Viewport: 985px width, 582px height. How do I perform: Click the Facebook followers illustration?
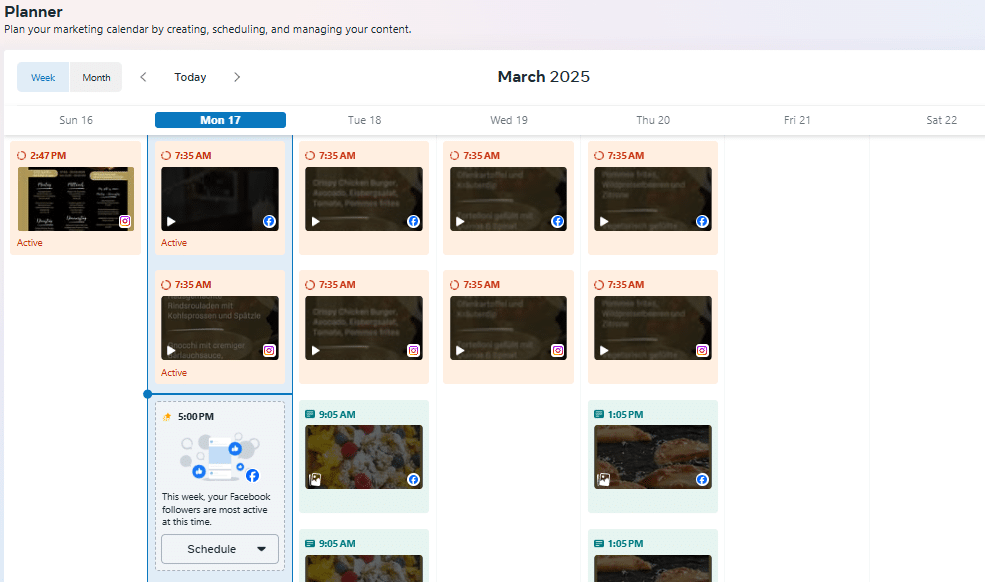[x=219, y=457]
